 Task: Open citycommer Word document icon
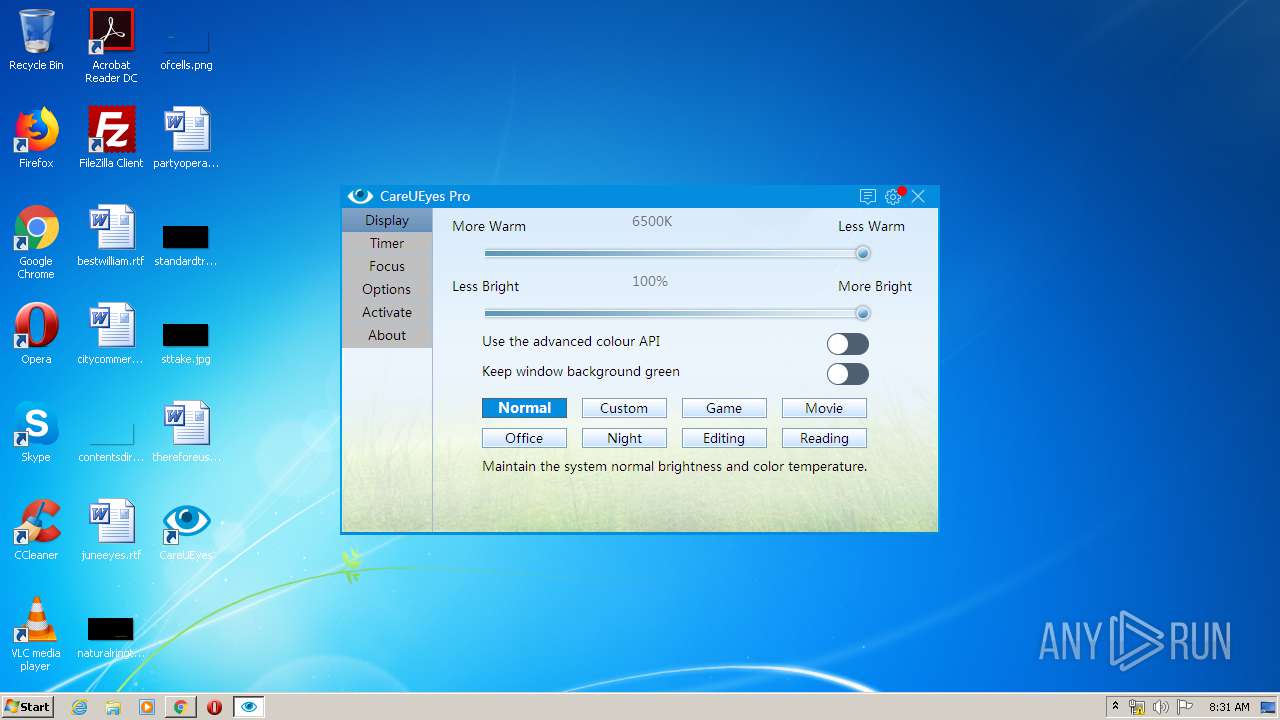click(111, 334)
